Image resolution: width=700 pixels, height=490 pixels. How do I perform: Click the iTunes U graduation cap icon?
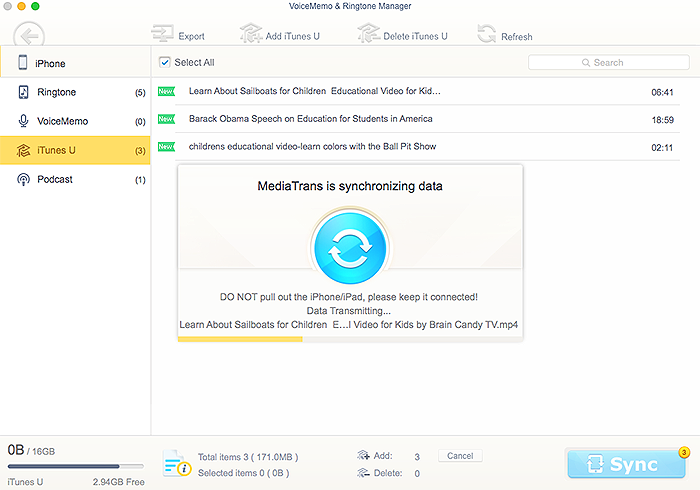pyautogui.click(x=23, y=150)
